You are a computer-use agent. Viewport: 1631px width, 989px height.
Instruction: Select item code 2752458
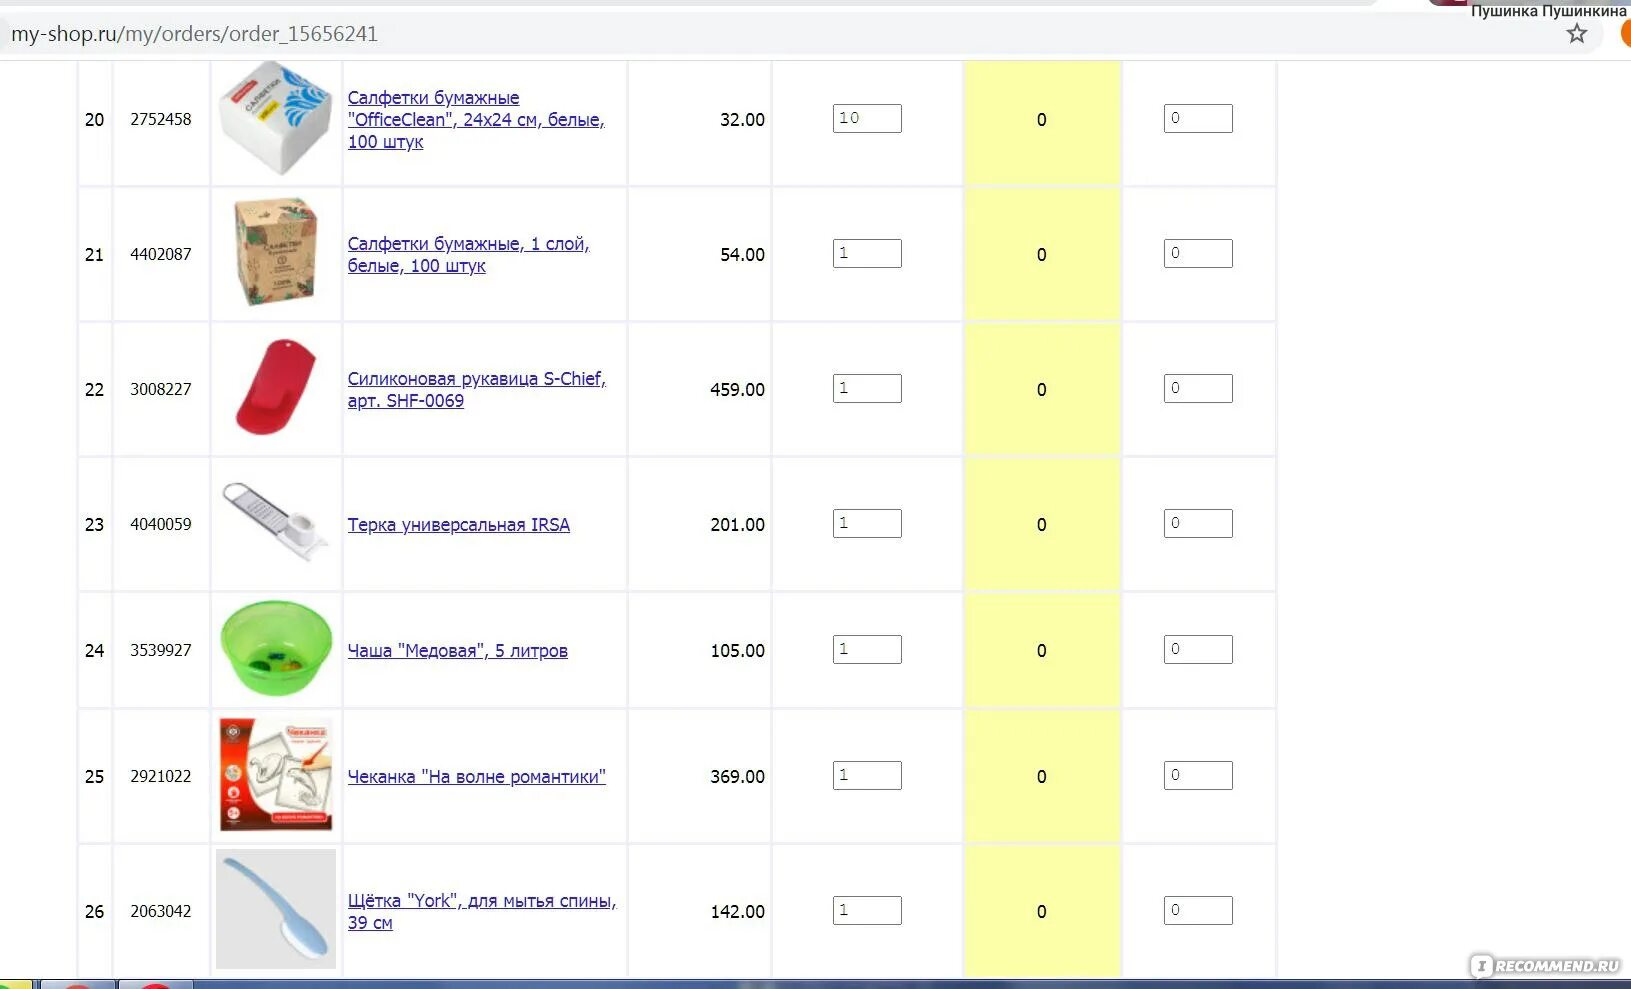[x=161, y=119]
